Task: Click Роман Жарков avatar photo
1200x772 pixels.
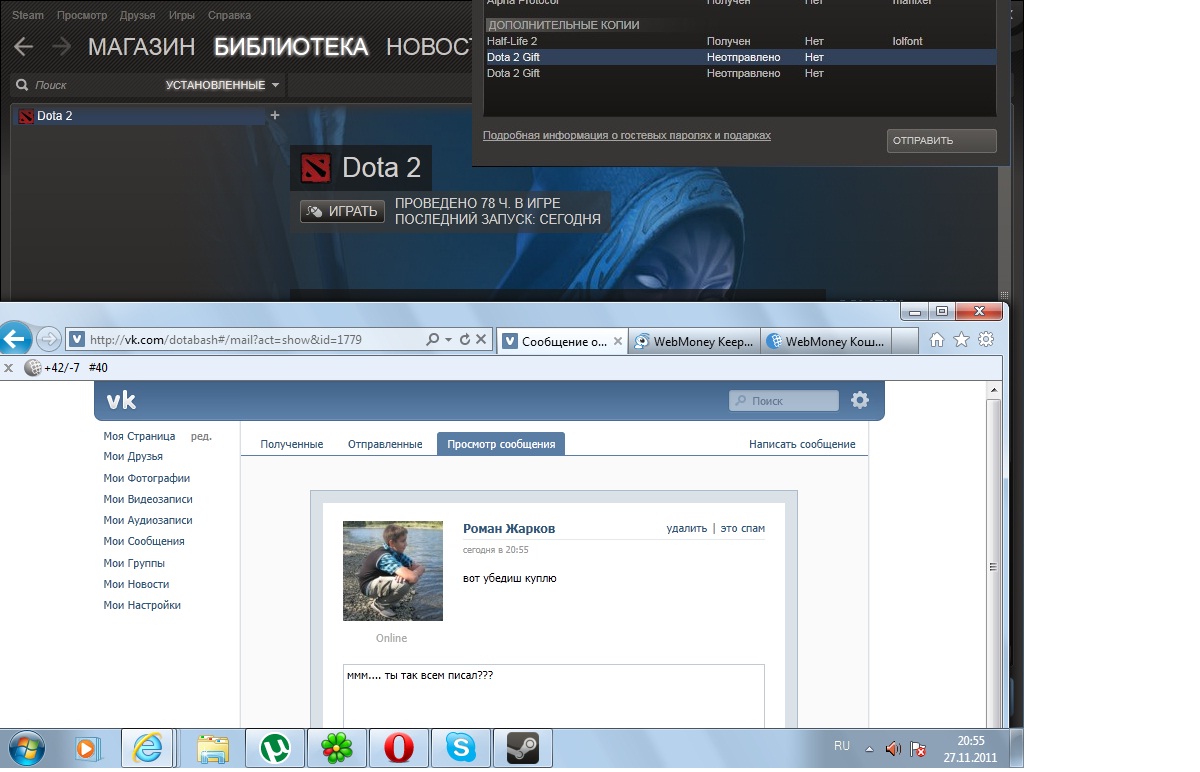Action: click(393, 571)
